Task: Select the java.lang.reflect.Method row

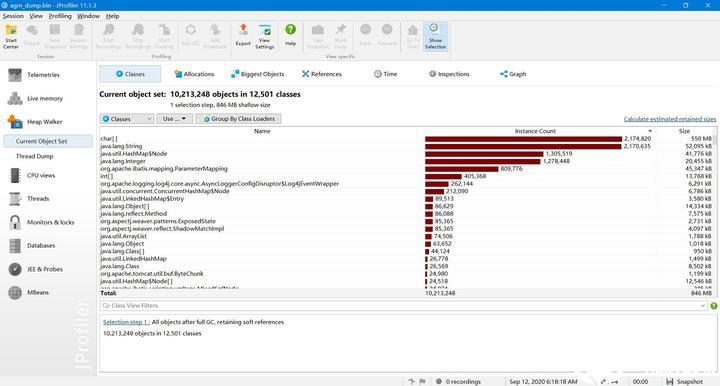Action: pyautogui.click(x=406, y=214)
